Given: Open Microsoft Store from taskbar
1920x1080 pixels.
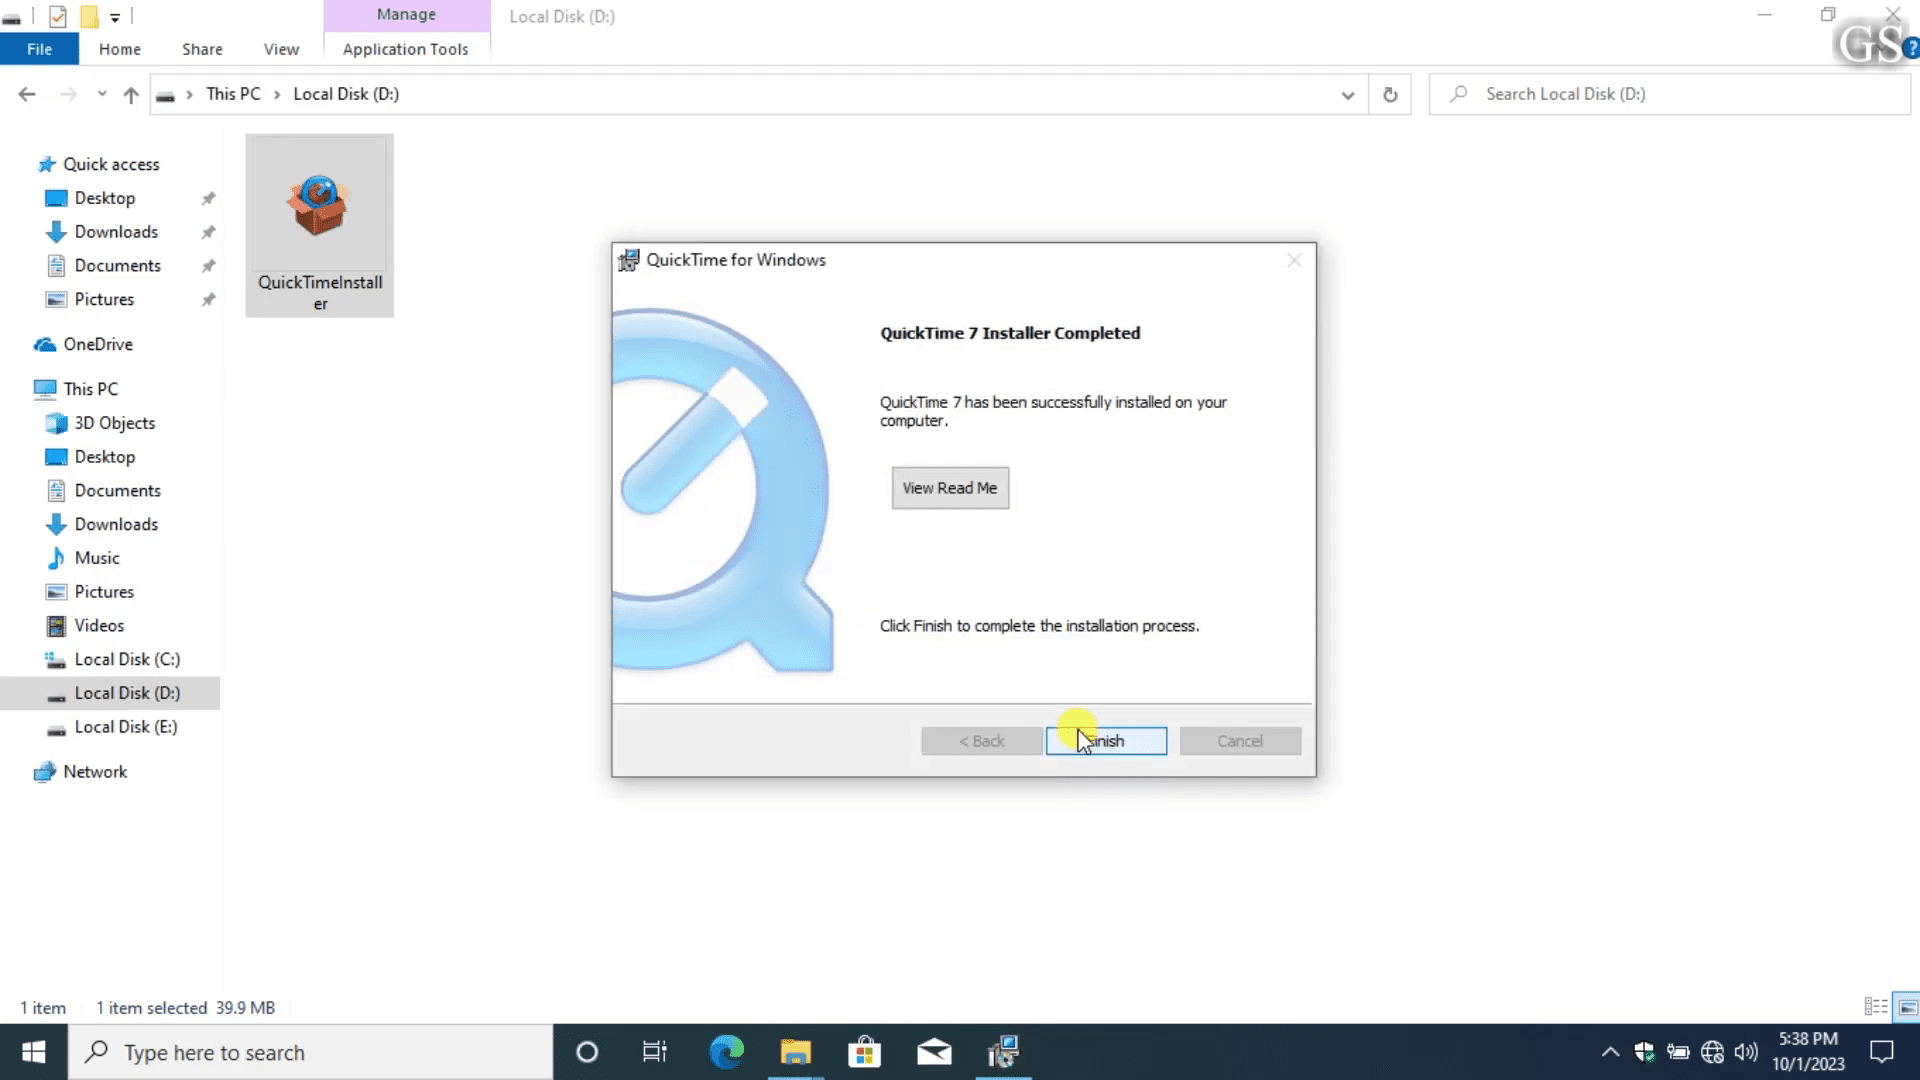Looking at the screenshot, I should (x=865, y=1052).
